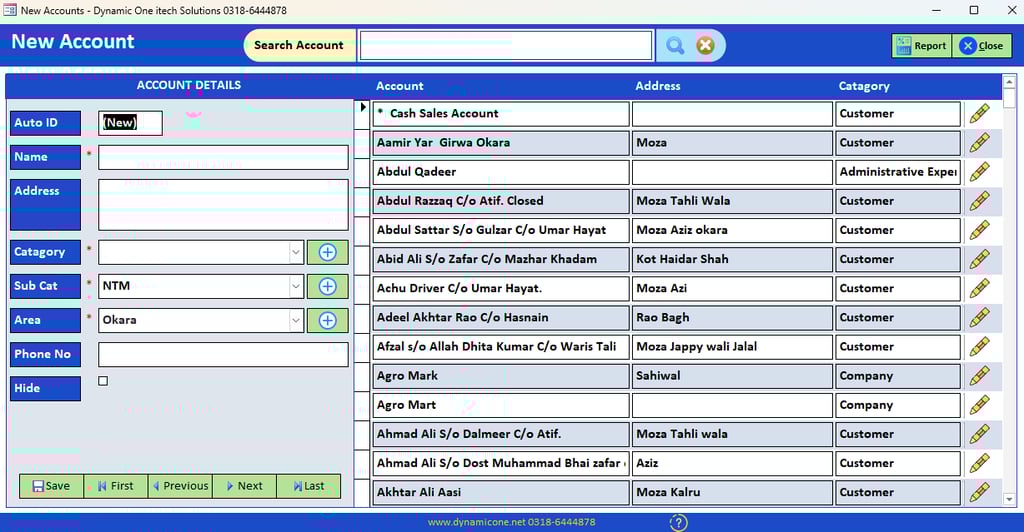This screenshot has width=1024, height=532.
Task: Edit pencil for Ahmad Ali S/o Dost Muhammad
Action: pyautogui.click(x=980, y=463)
